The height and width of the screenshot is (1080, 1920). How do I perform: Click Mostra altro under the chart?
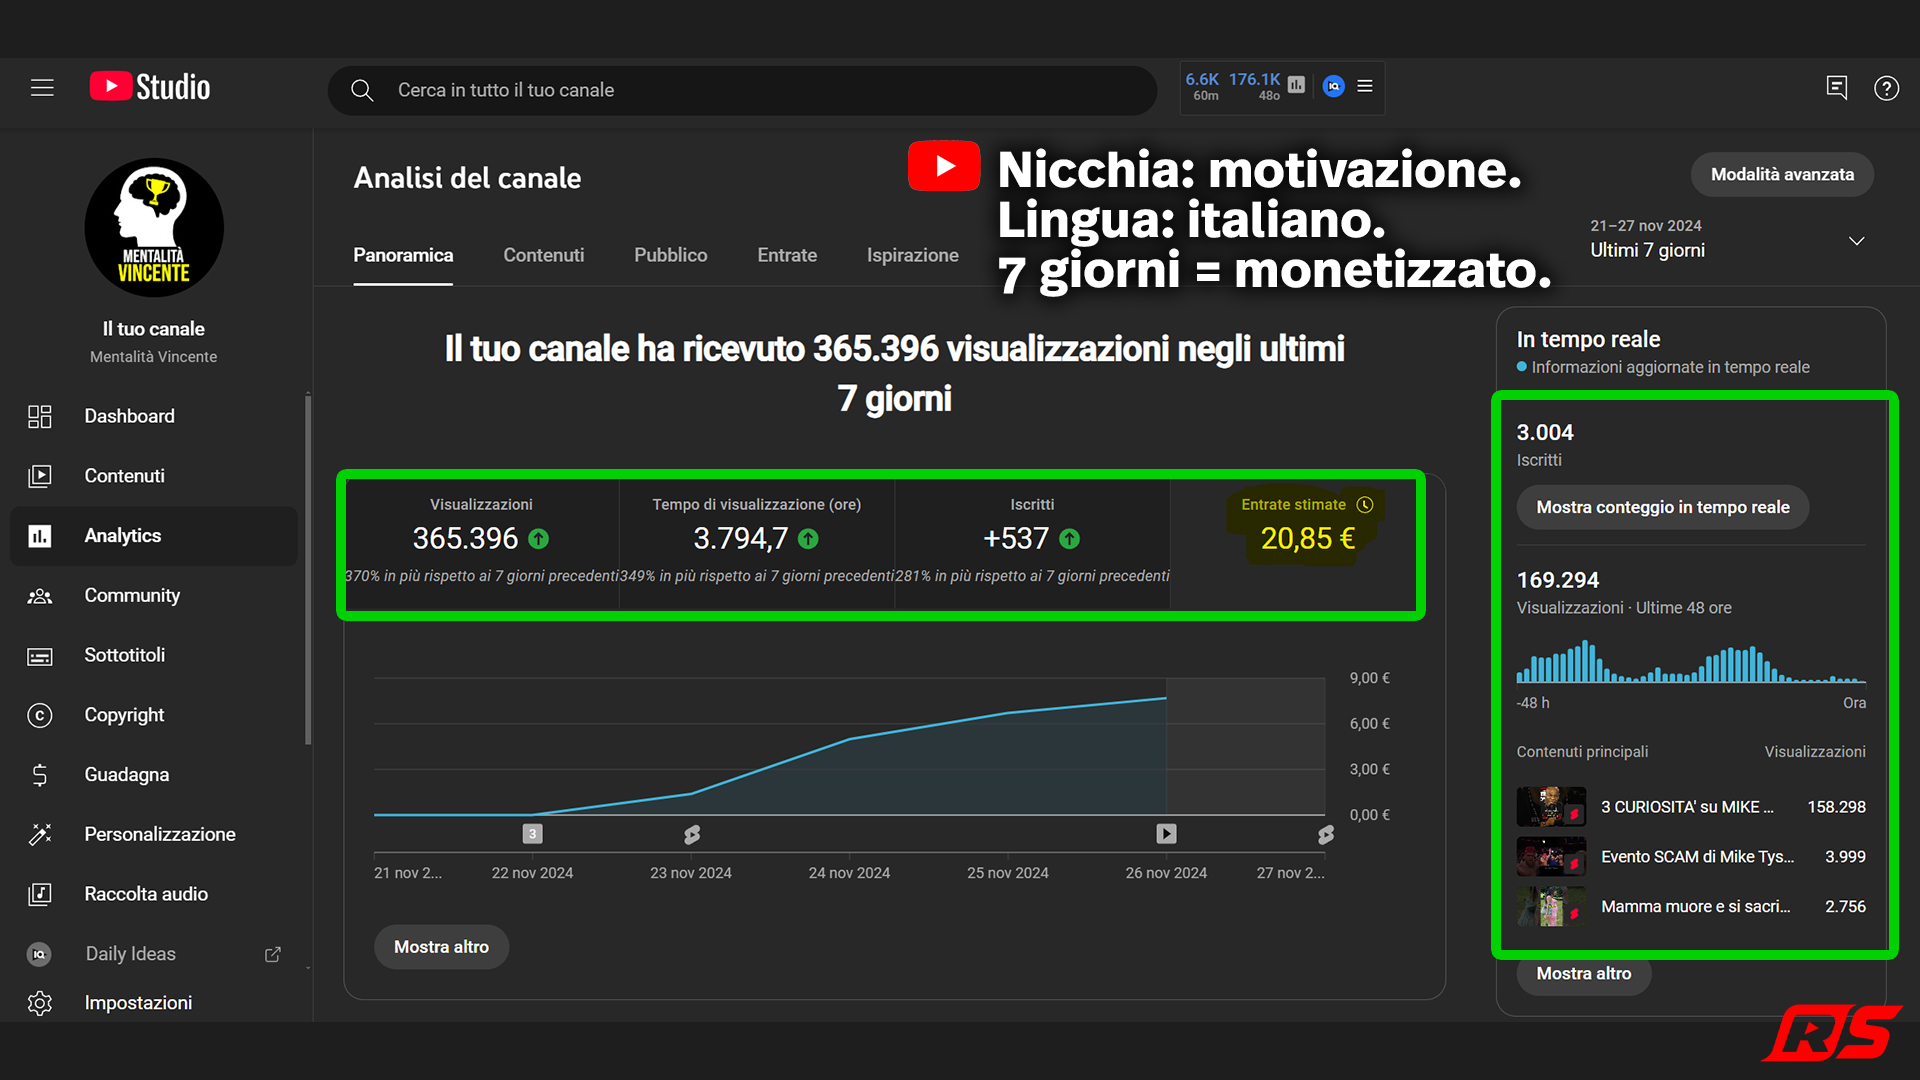[441, 947]
